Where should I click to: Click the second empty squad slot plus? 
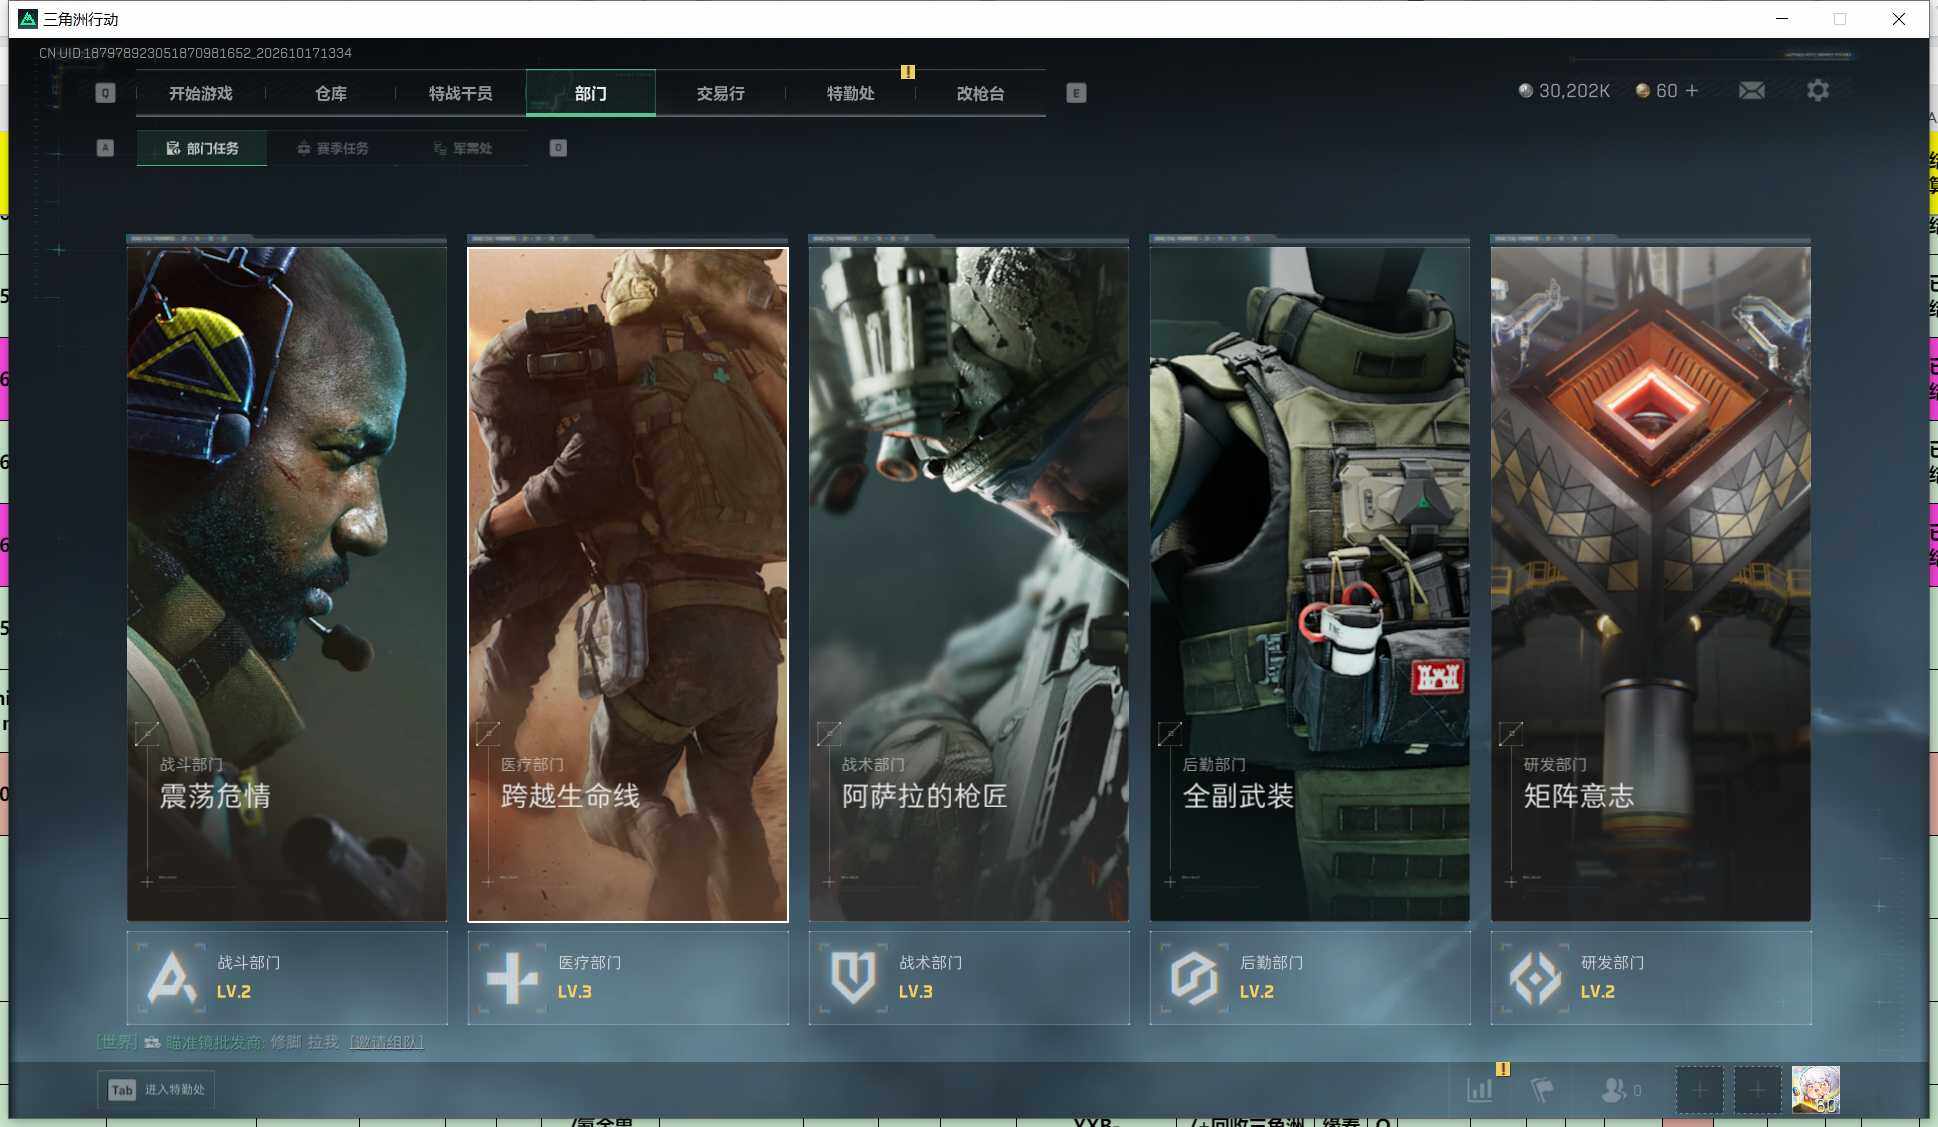point(1757,1090)
